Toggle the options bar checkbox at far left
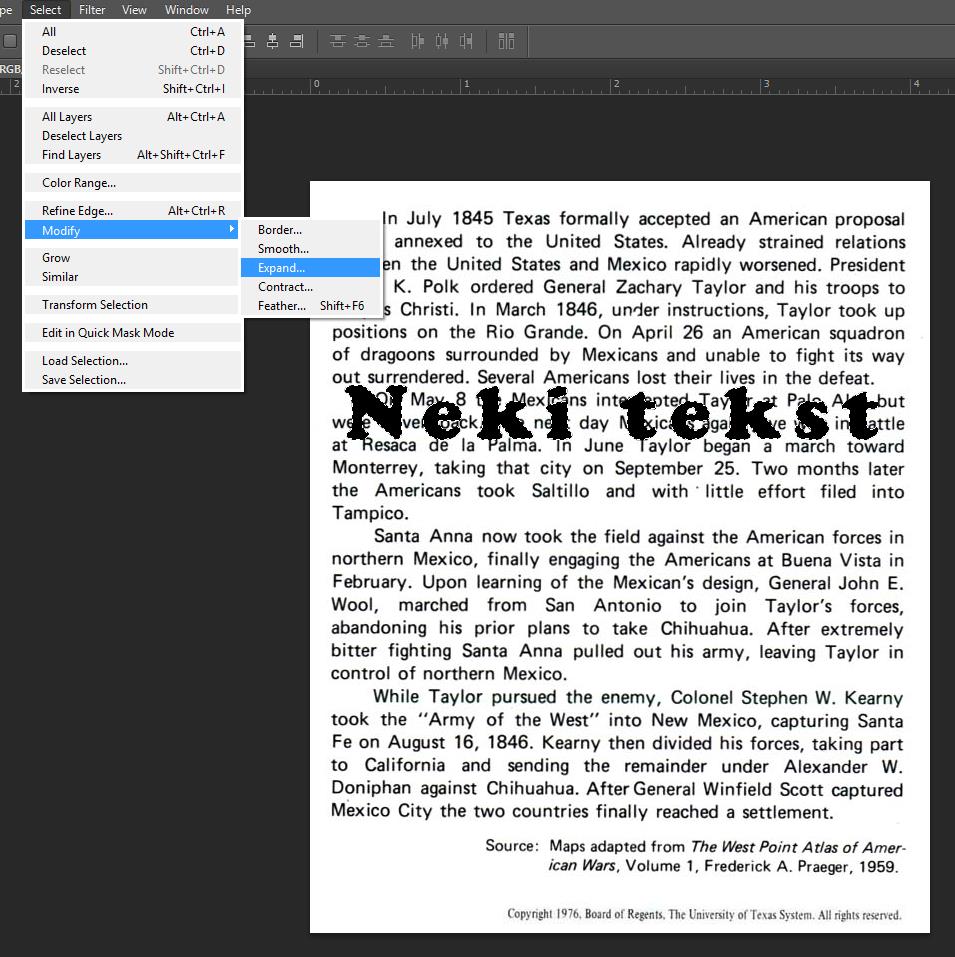The image size is (955, 957). (x=10, y=41)
